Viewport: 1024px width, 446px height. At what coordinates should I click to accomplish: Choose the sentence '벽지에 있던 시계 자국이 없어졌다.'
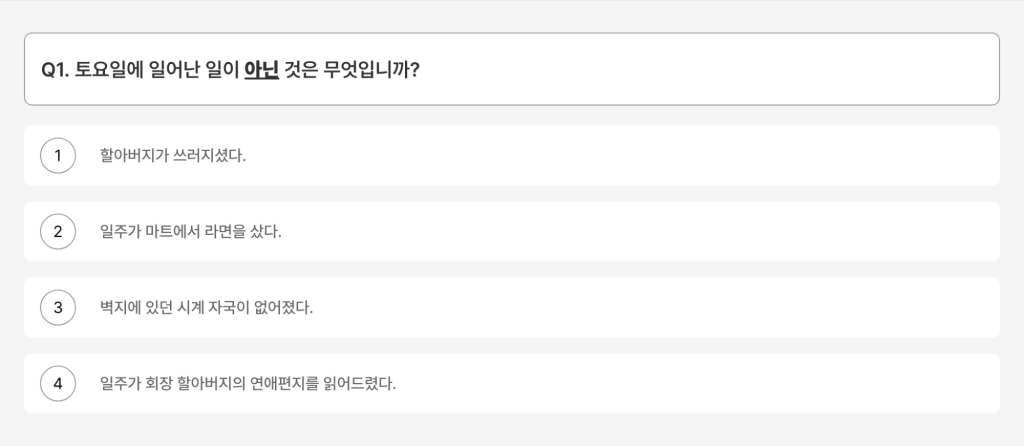click(206, 307)
